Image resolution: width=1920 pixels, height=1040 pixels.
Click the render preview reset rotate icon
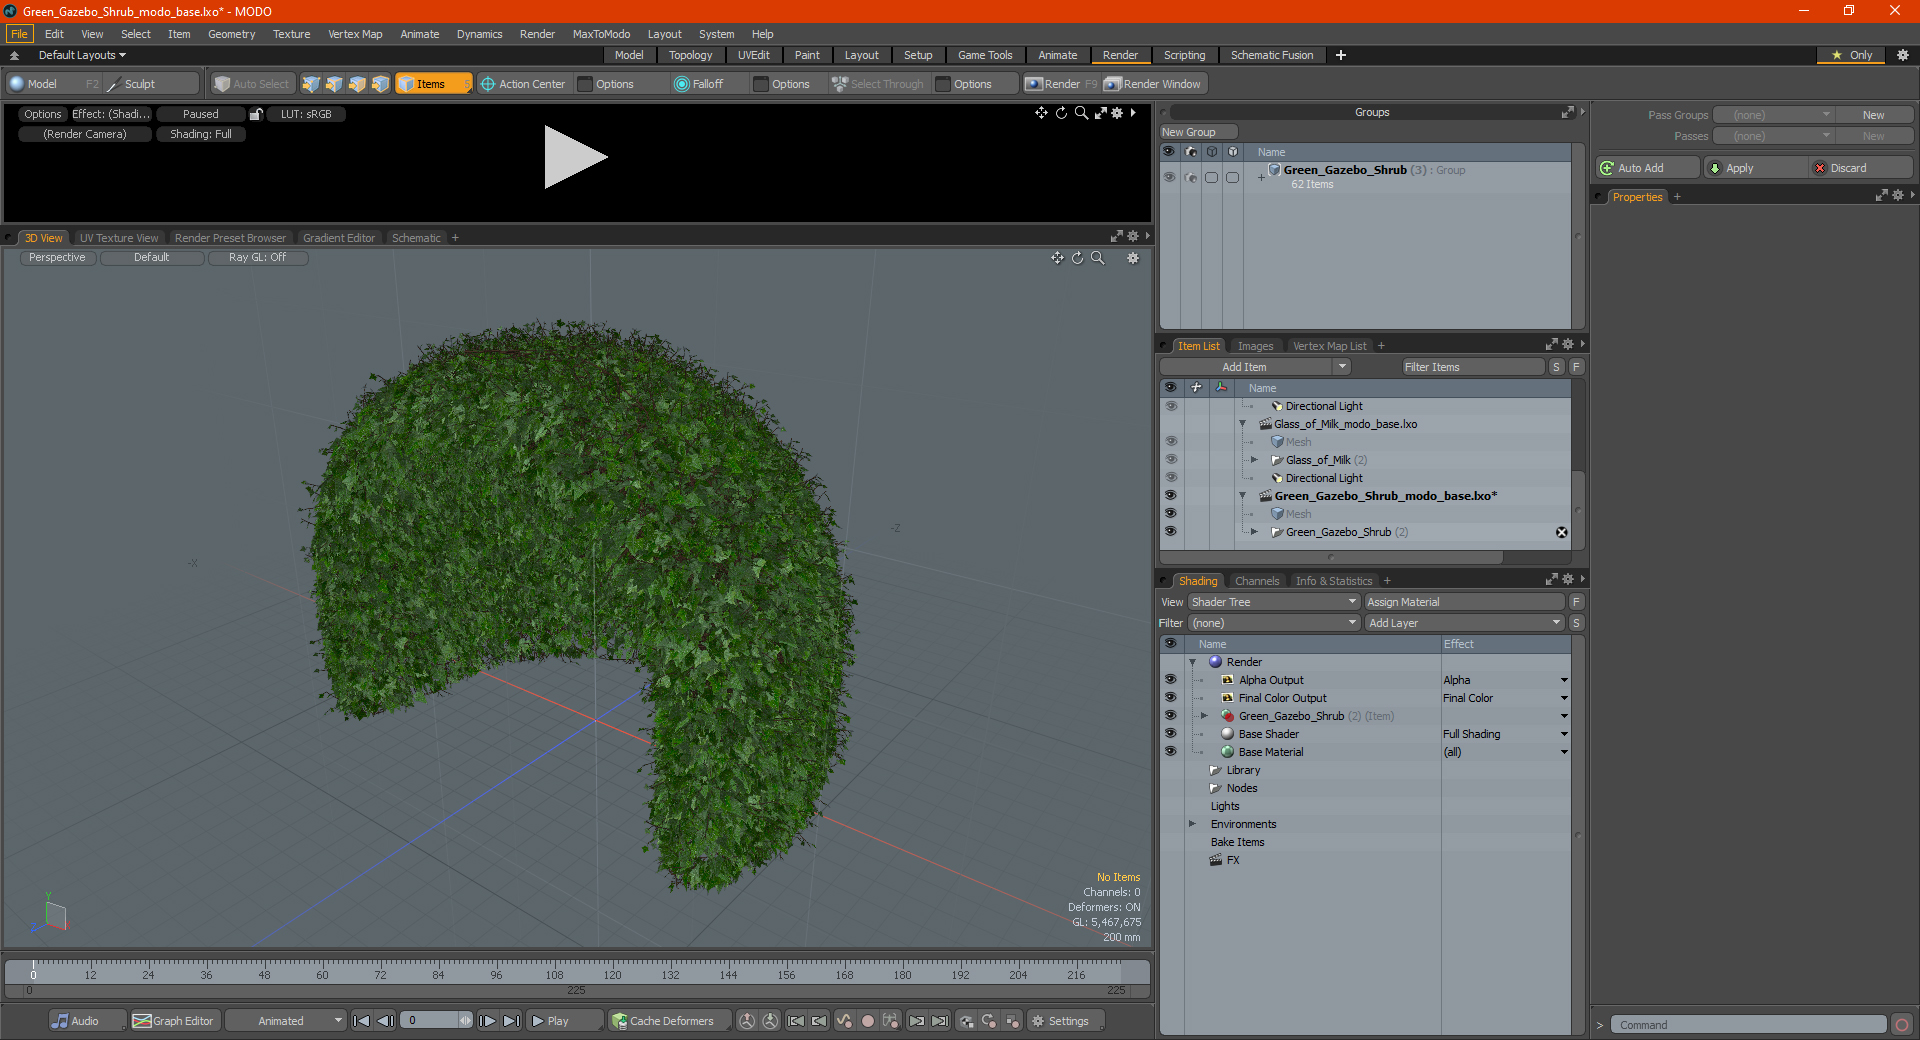pos(1061,113)
